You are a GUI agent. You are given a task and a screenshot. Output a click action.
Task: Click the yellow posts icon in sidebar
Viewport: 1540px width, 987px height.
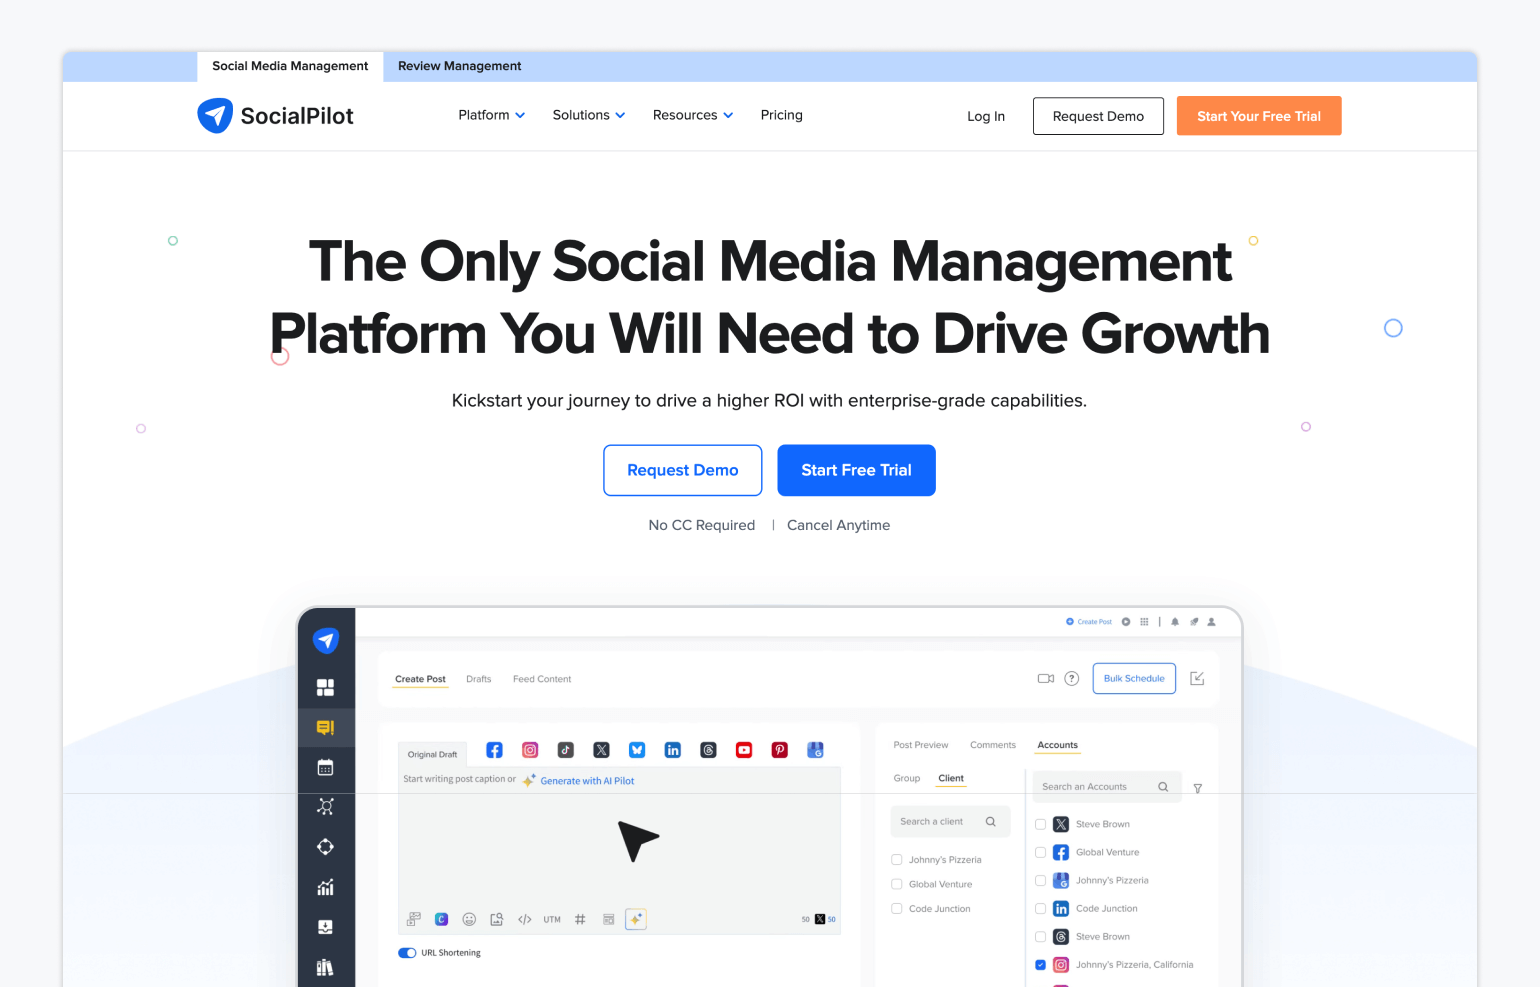tap(325, 728)
